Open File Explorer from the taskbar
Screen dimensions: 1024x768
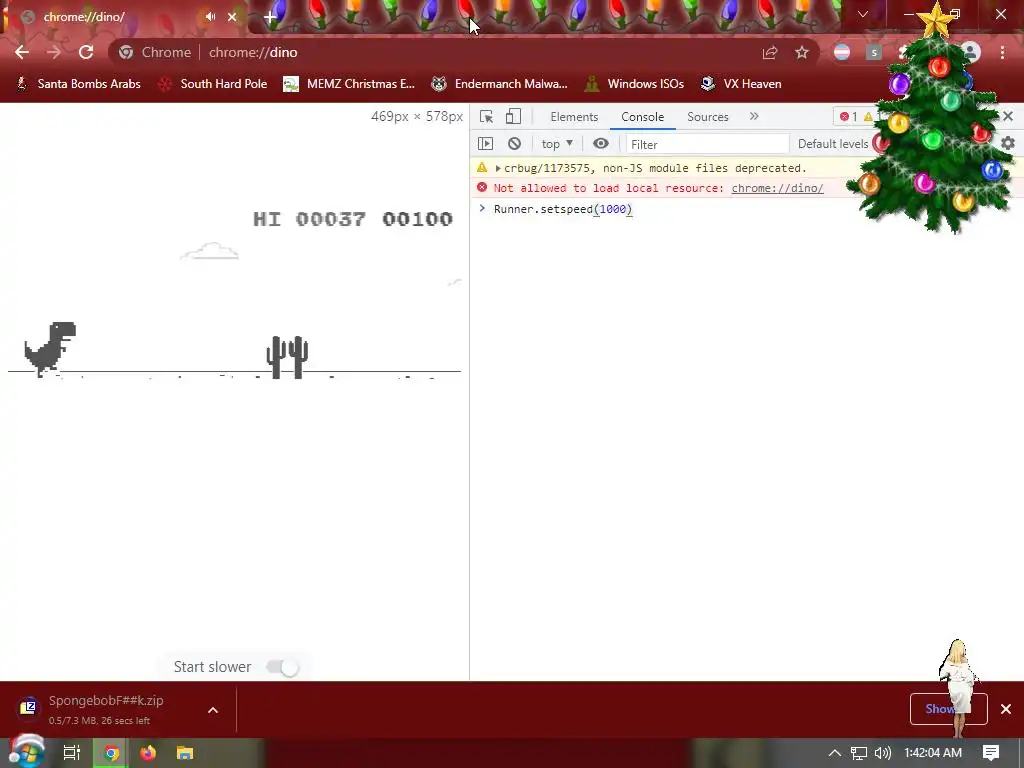coord(185,753)
